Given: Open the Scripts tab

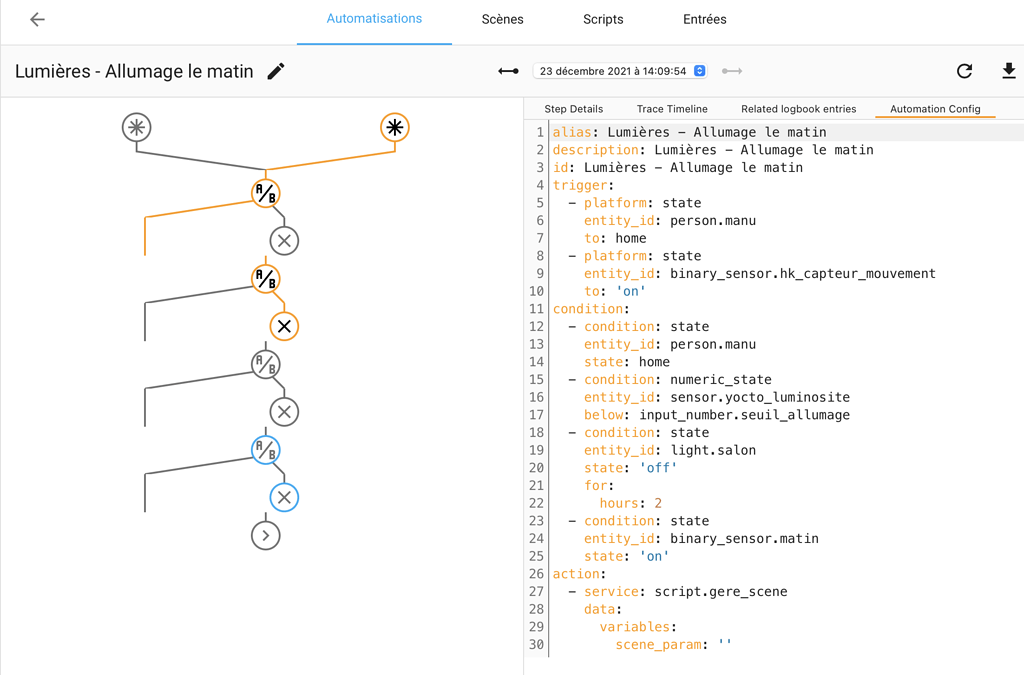Looking at the screenshot, I should pyautogui.click(x=603, y=19).
